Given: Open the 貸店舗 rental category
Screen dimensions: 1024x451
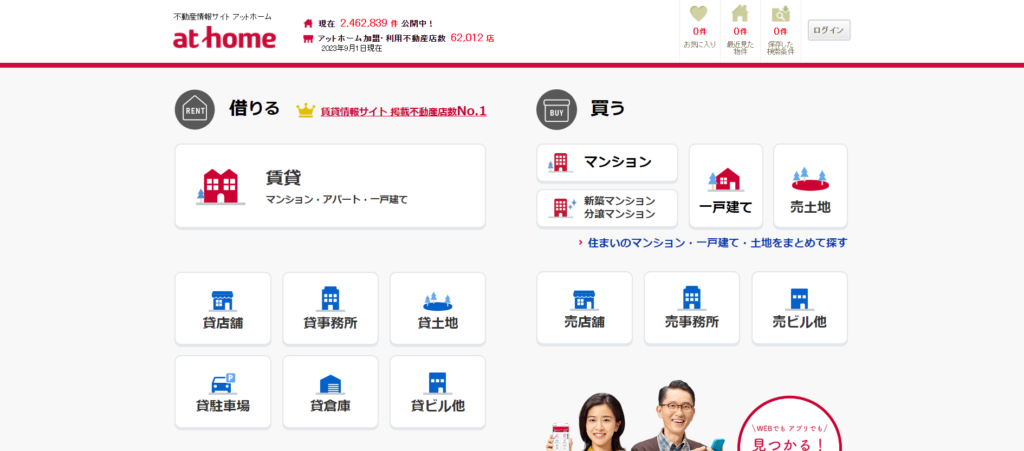Looking at the screenshot, I should tap(223, 309).
